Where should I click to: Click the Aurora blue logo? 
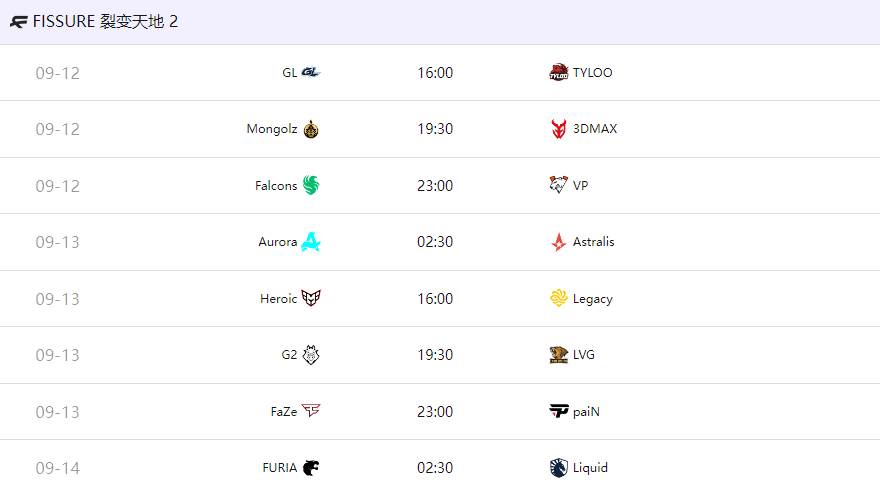point(311,242)
